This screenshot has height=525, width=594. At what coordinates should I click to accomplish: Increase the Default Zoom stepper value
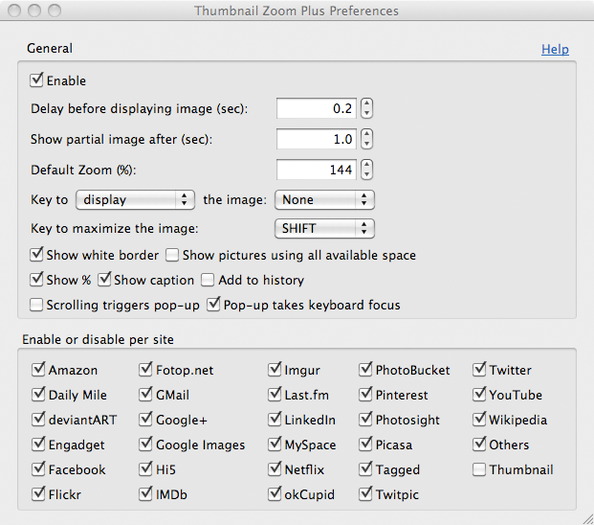tap(366, 165)
